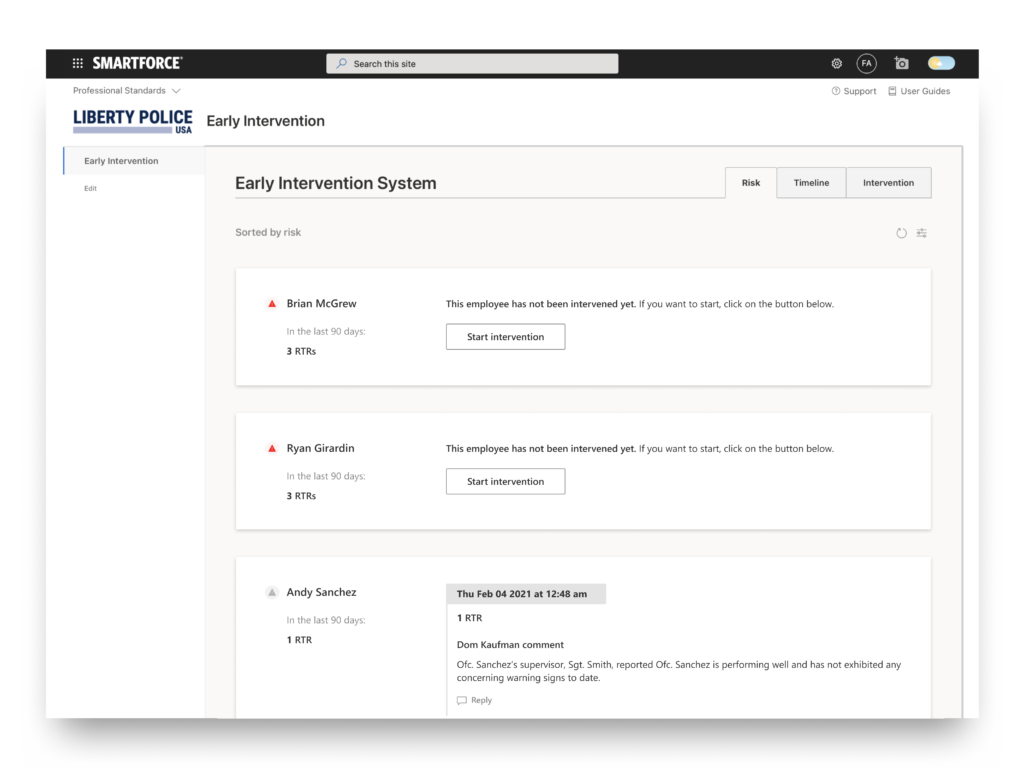This screenshot has width=1024, height=768.
Task: Click the Search this site field
Action: (472, 64)
